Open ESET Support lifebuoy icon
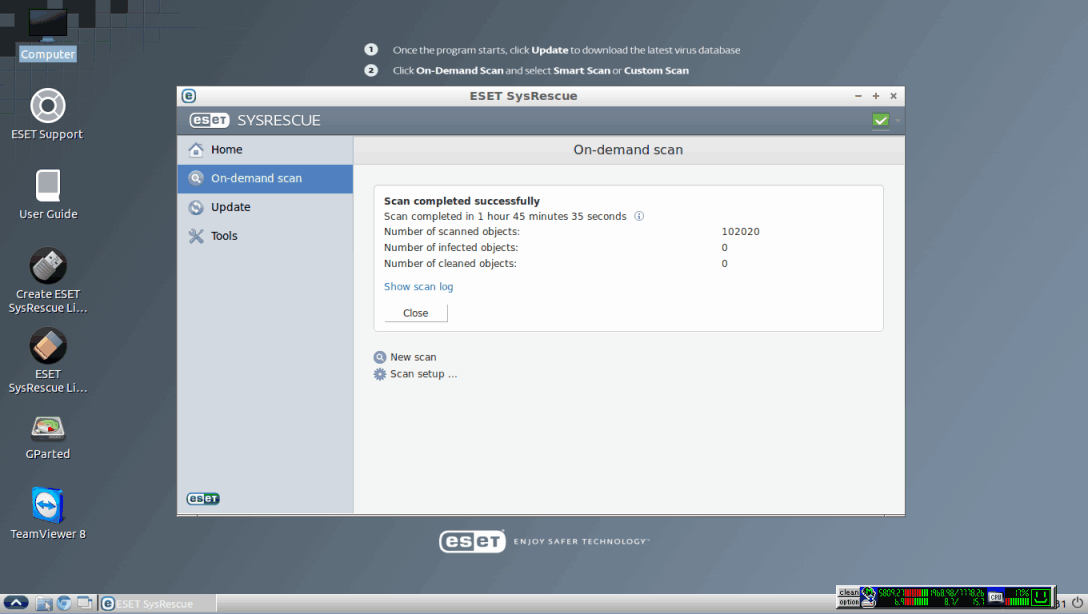The width and height of the screenshot is (1088, 614). (x=47, y=105)
